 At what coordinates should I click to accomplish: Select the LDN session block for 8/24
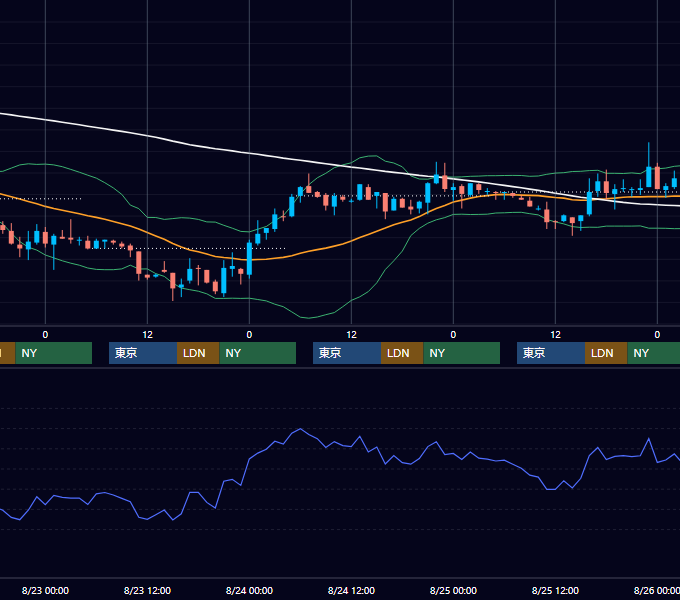point(402,353)
